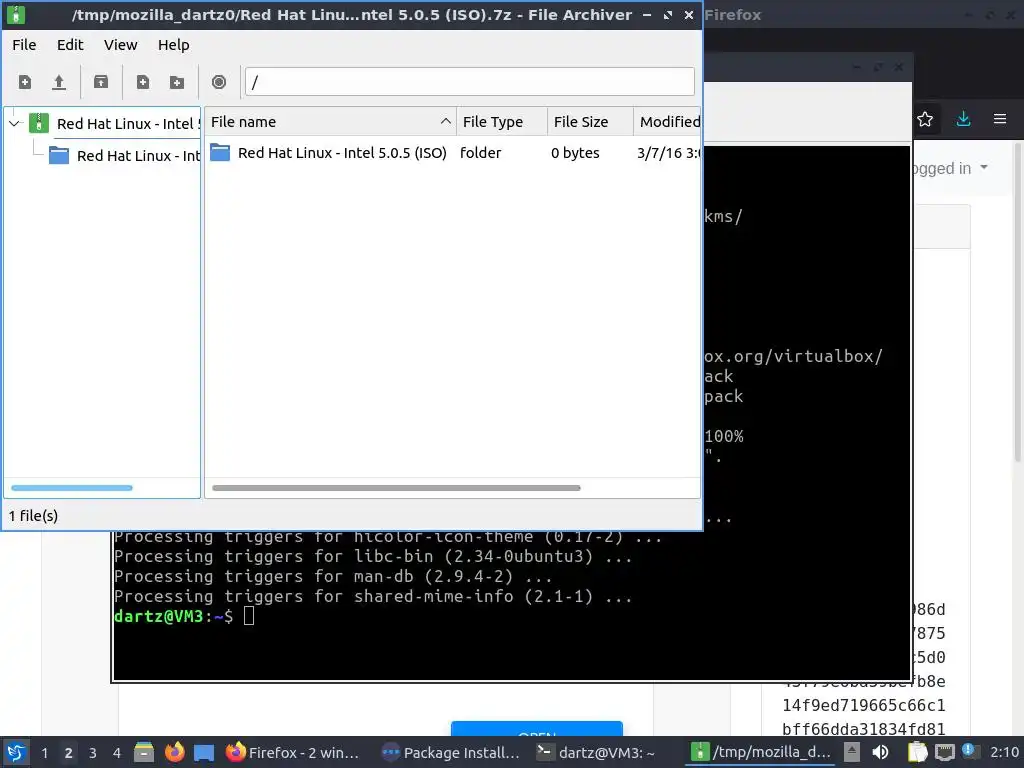Click the /tmp/mozilla_d... taskbar window button

pos(760,753)
